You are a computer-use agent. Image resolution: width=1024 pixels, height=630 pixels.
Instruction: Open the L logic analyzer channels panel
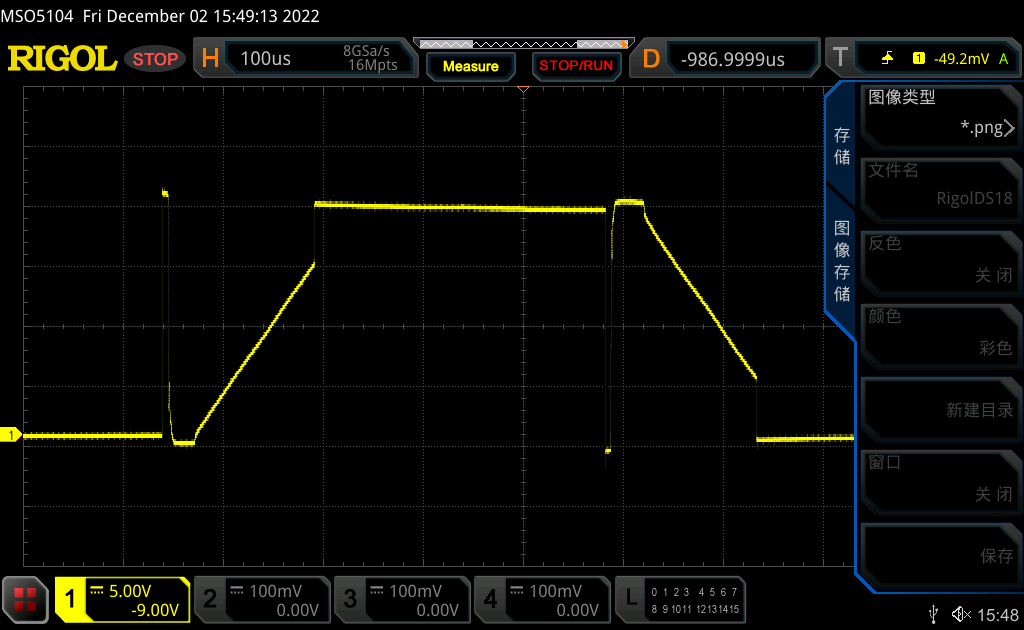point(680,599)
